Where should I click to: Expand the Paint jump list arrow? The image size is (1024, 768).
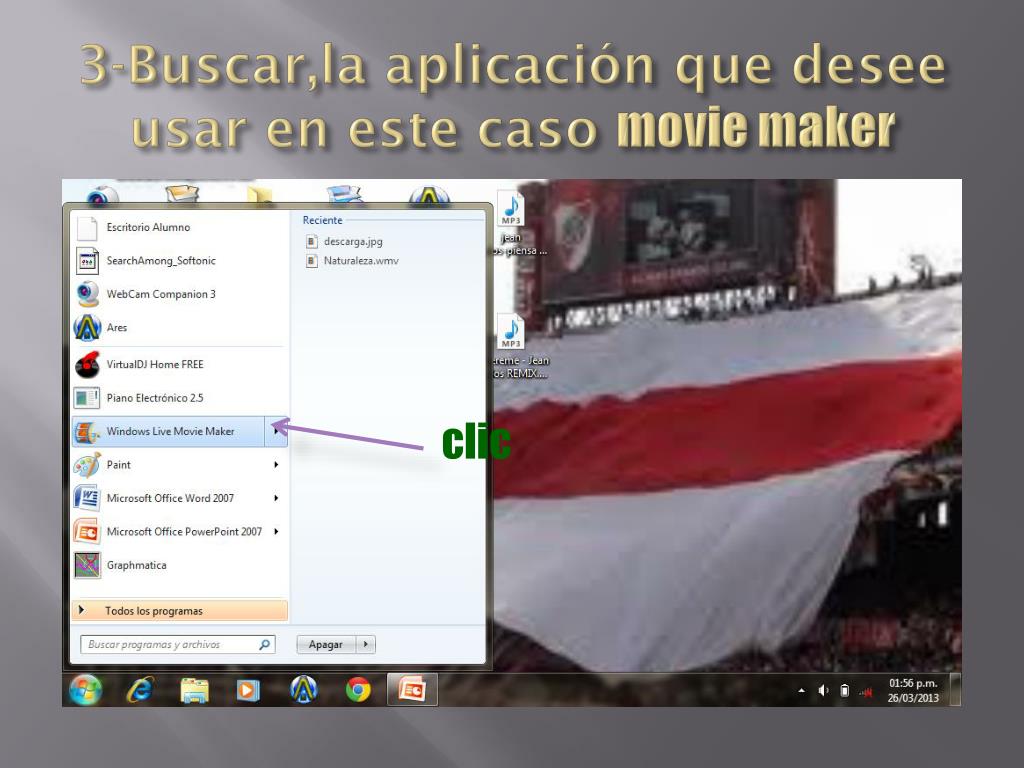tap(276, 465)
